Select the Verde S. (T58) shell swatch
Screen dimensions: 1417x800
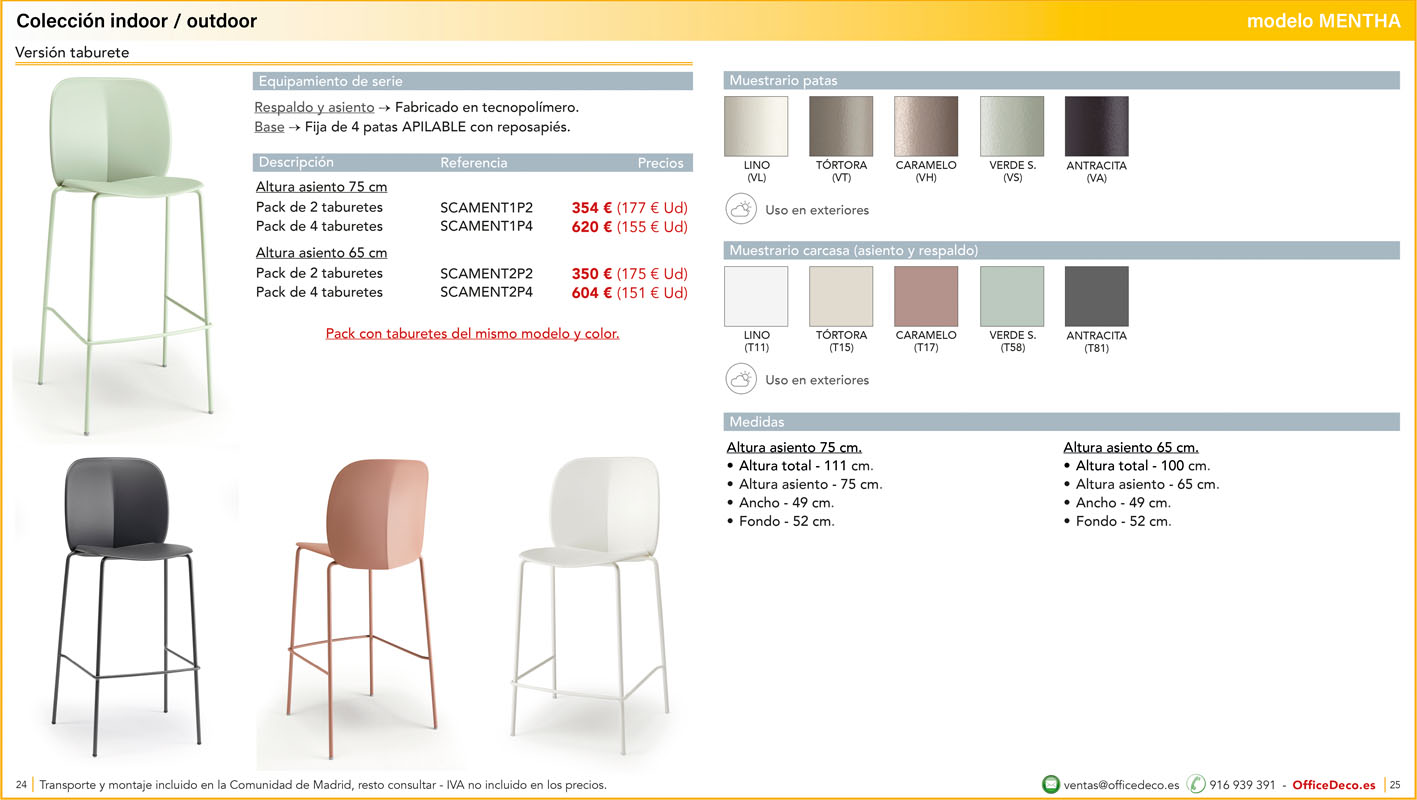(1011, 297)
